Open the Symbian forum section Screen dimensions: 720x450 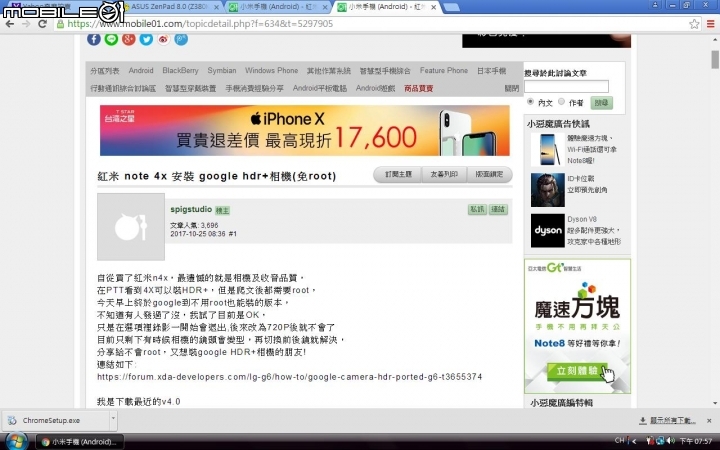coord(222,70)
